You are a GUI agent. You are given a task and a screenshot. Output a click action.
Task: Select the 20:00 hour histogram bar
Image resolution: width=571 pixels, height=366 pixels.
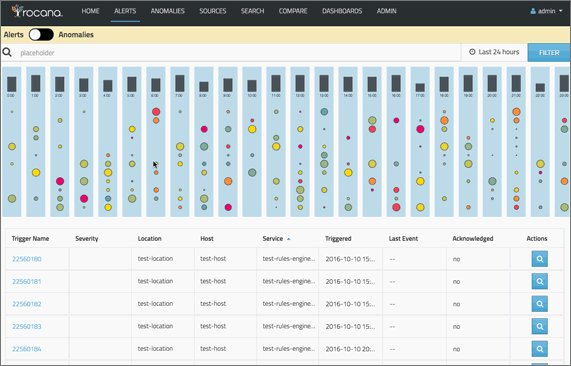pos(492,83)
